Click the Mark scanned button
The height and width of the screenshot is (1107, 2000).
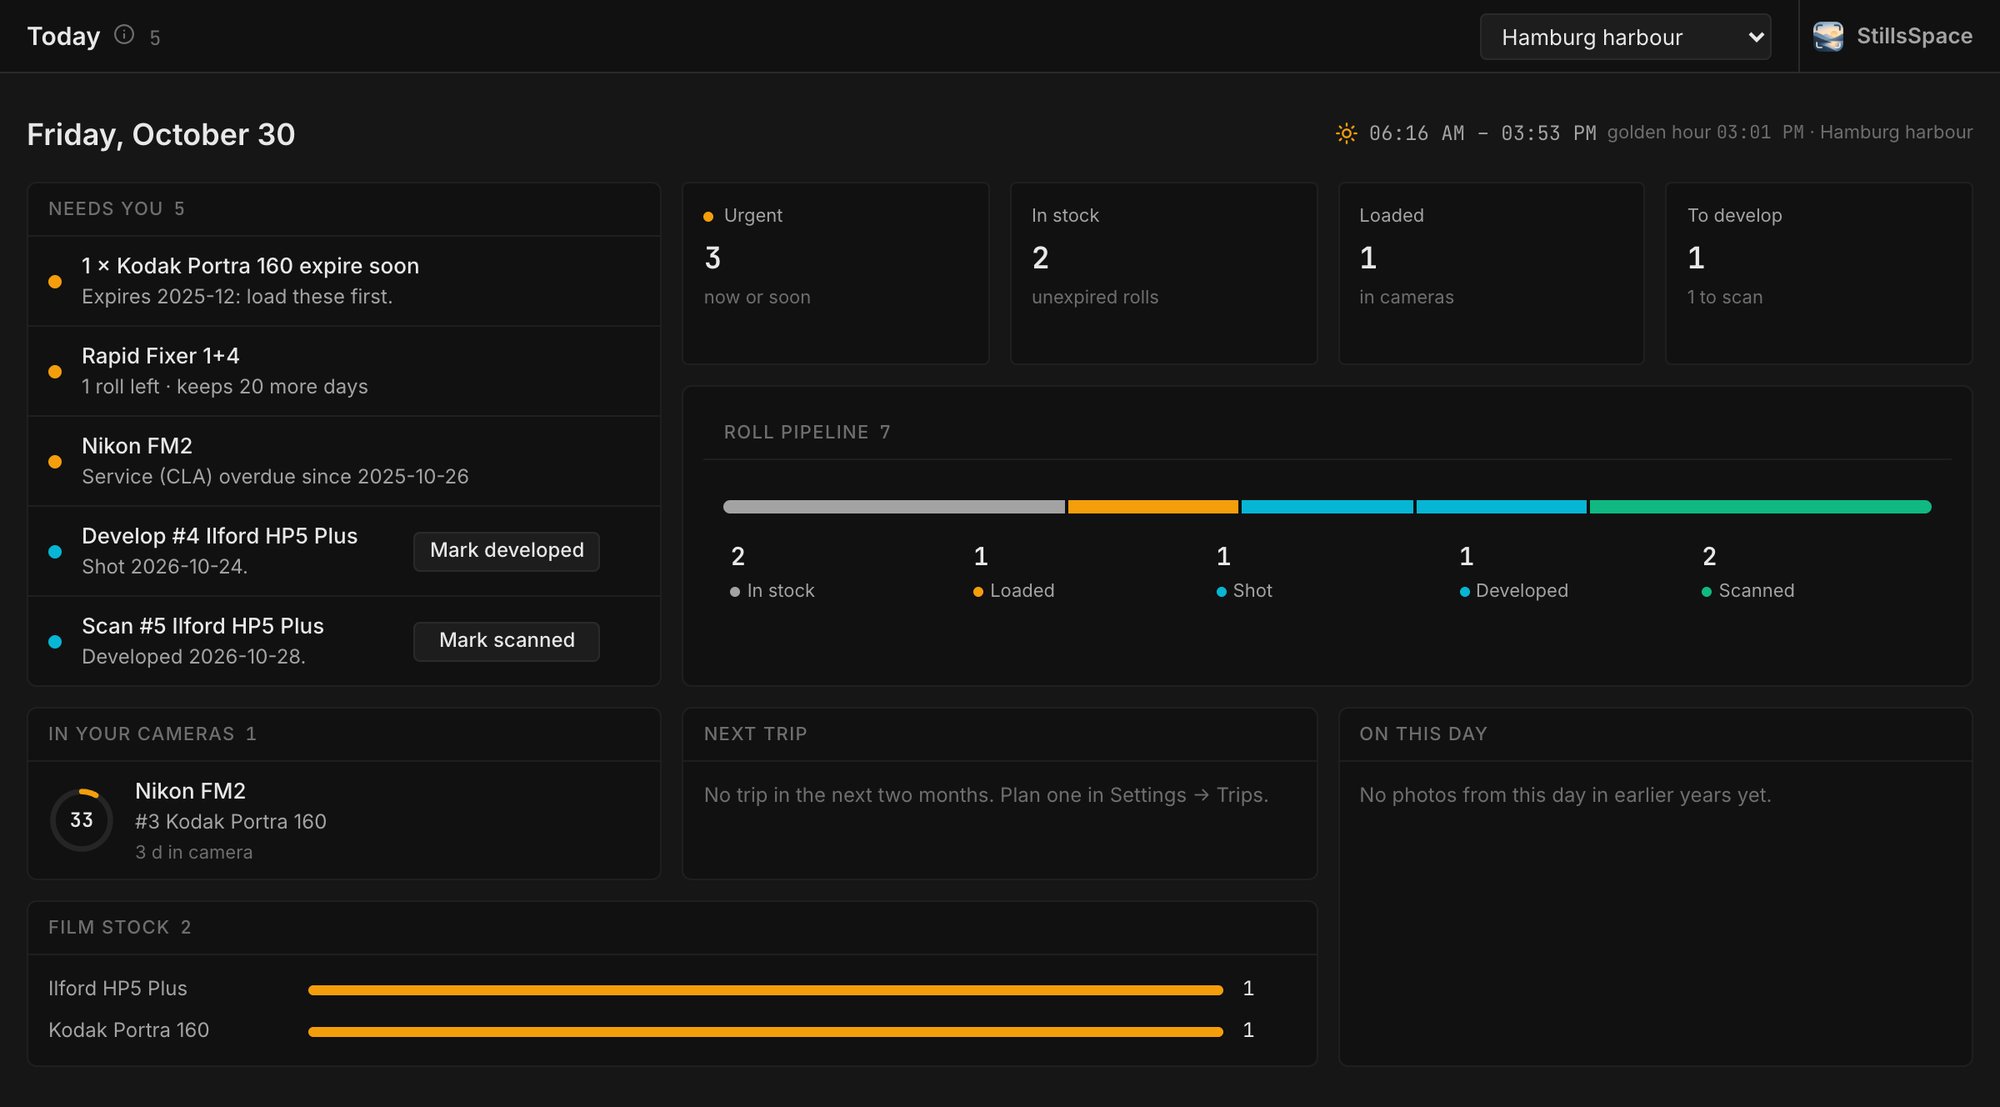point(506,641)
